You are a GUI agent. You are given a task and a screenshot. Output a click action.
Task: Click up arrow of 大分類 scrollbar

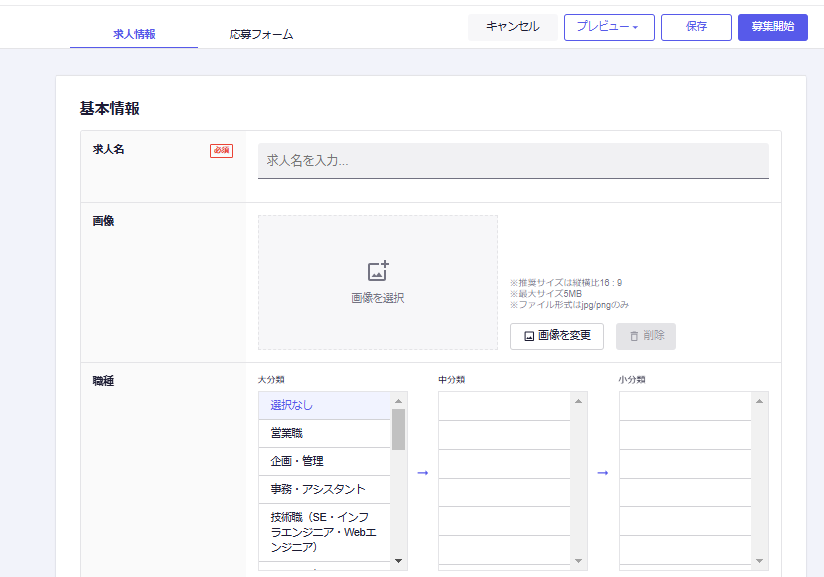[398, 400]
